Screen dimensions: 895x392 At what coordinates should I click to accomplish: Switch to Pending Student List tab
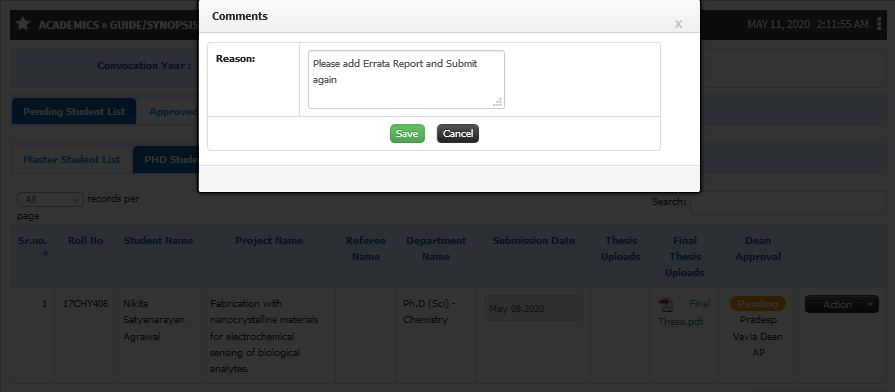pyautogui.click(x=74, y=111)
